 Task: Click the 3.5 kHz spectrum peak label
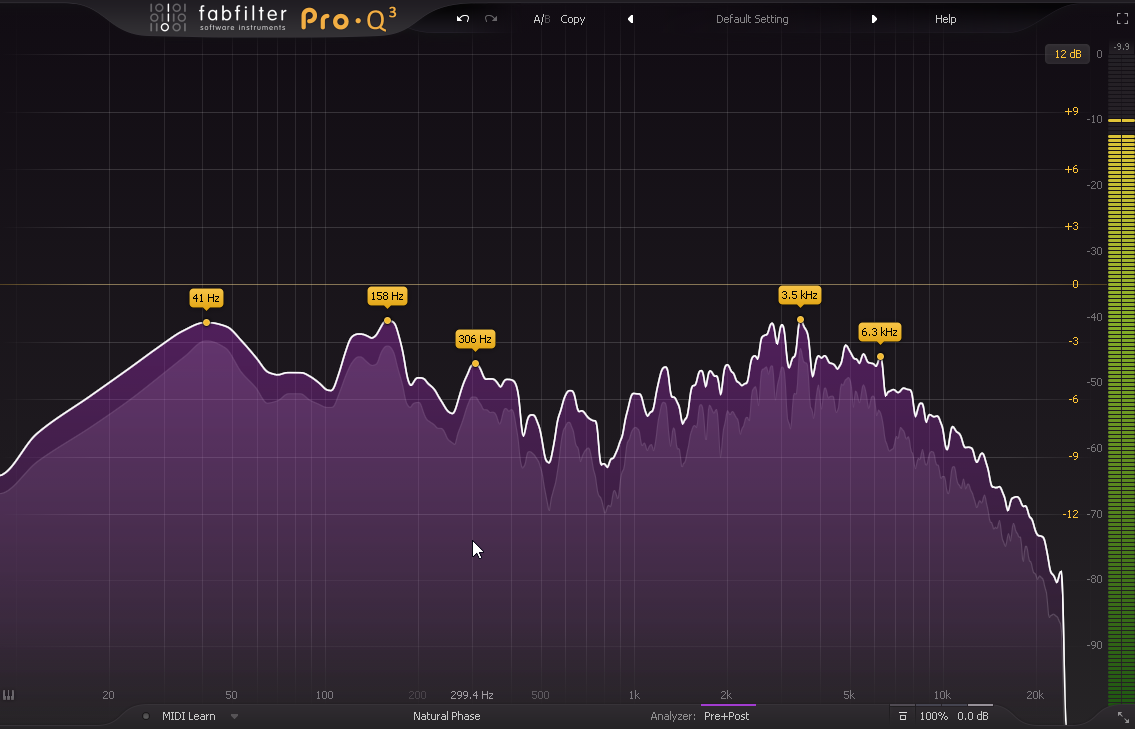(x=799, y=295)
